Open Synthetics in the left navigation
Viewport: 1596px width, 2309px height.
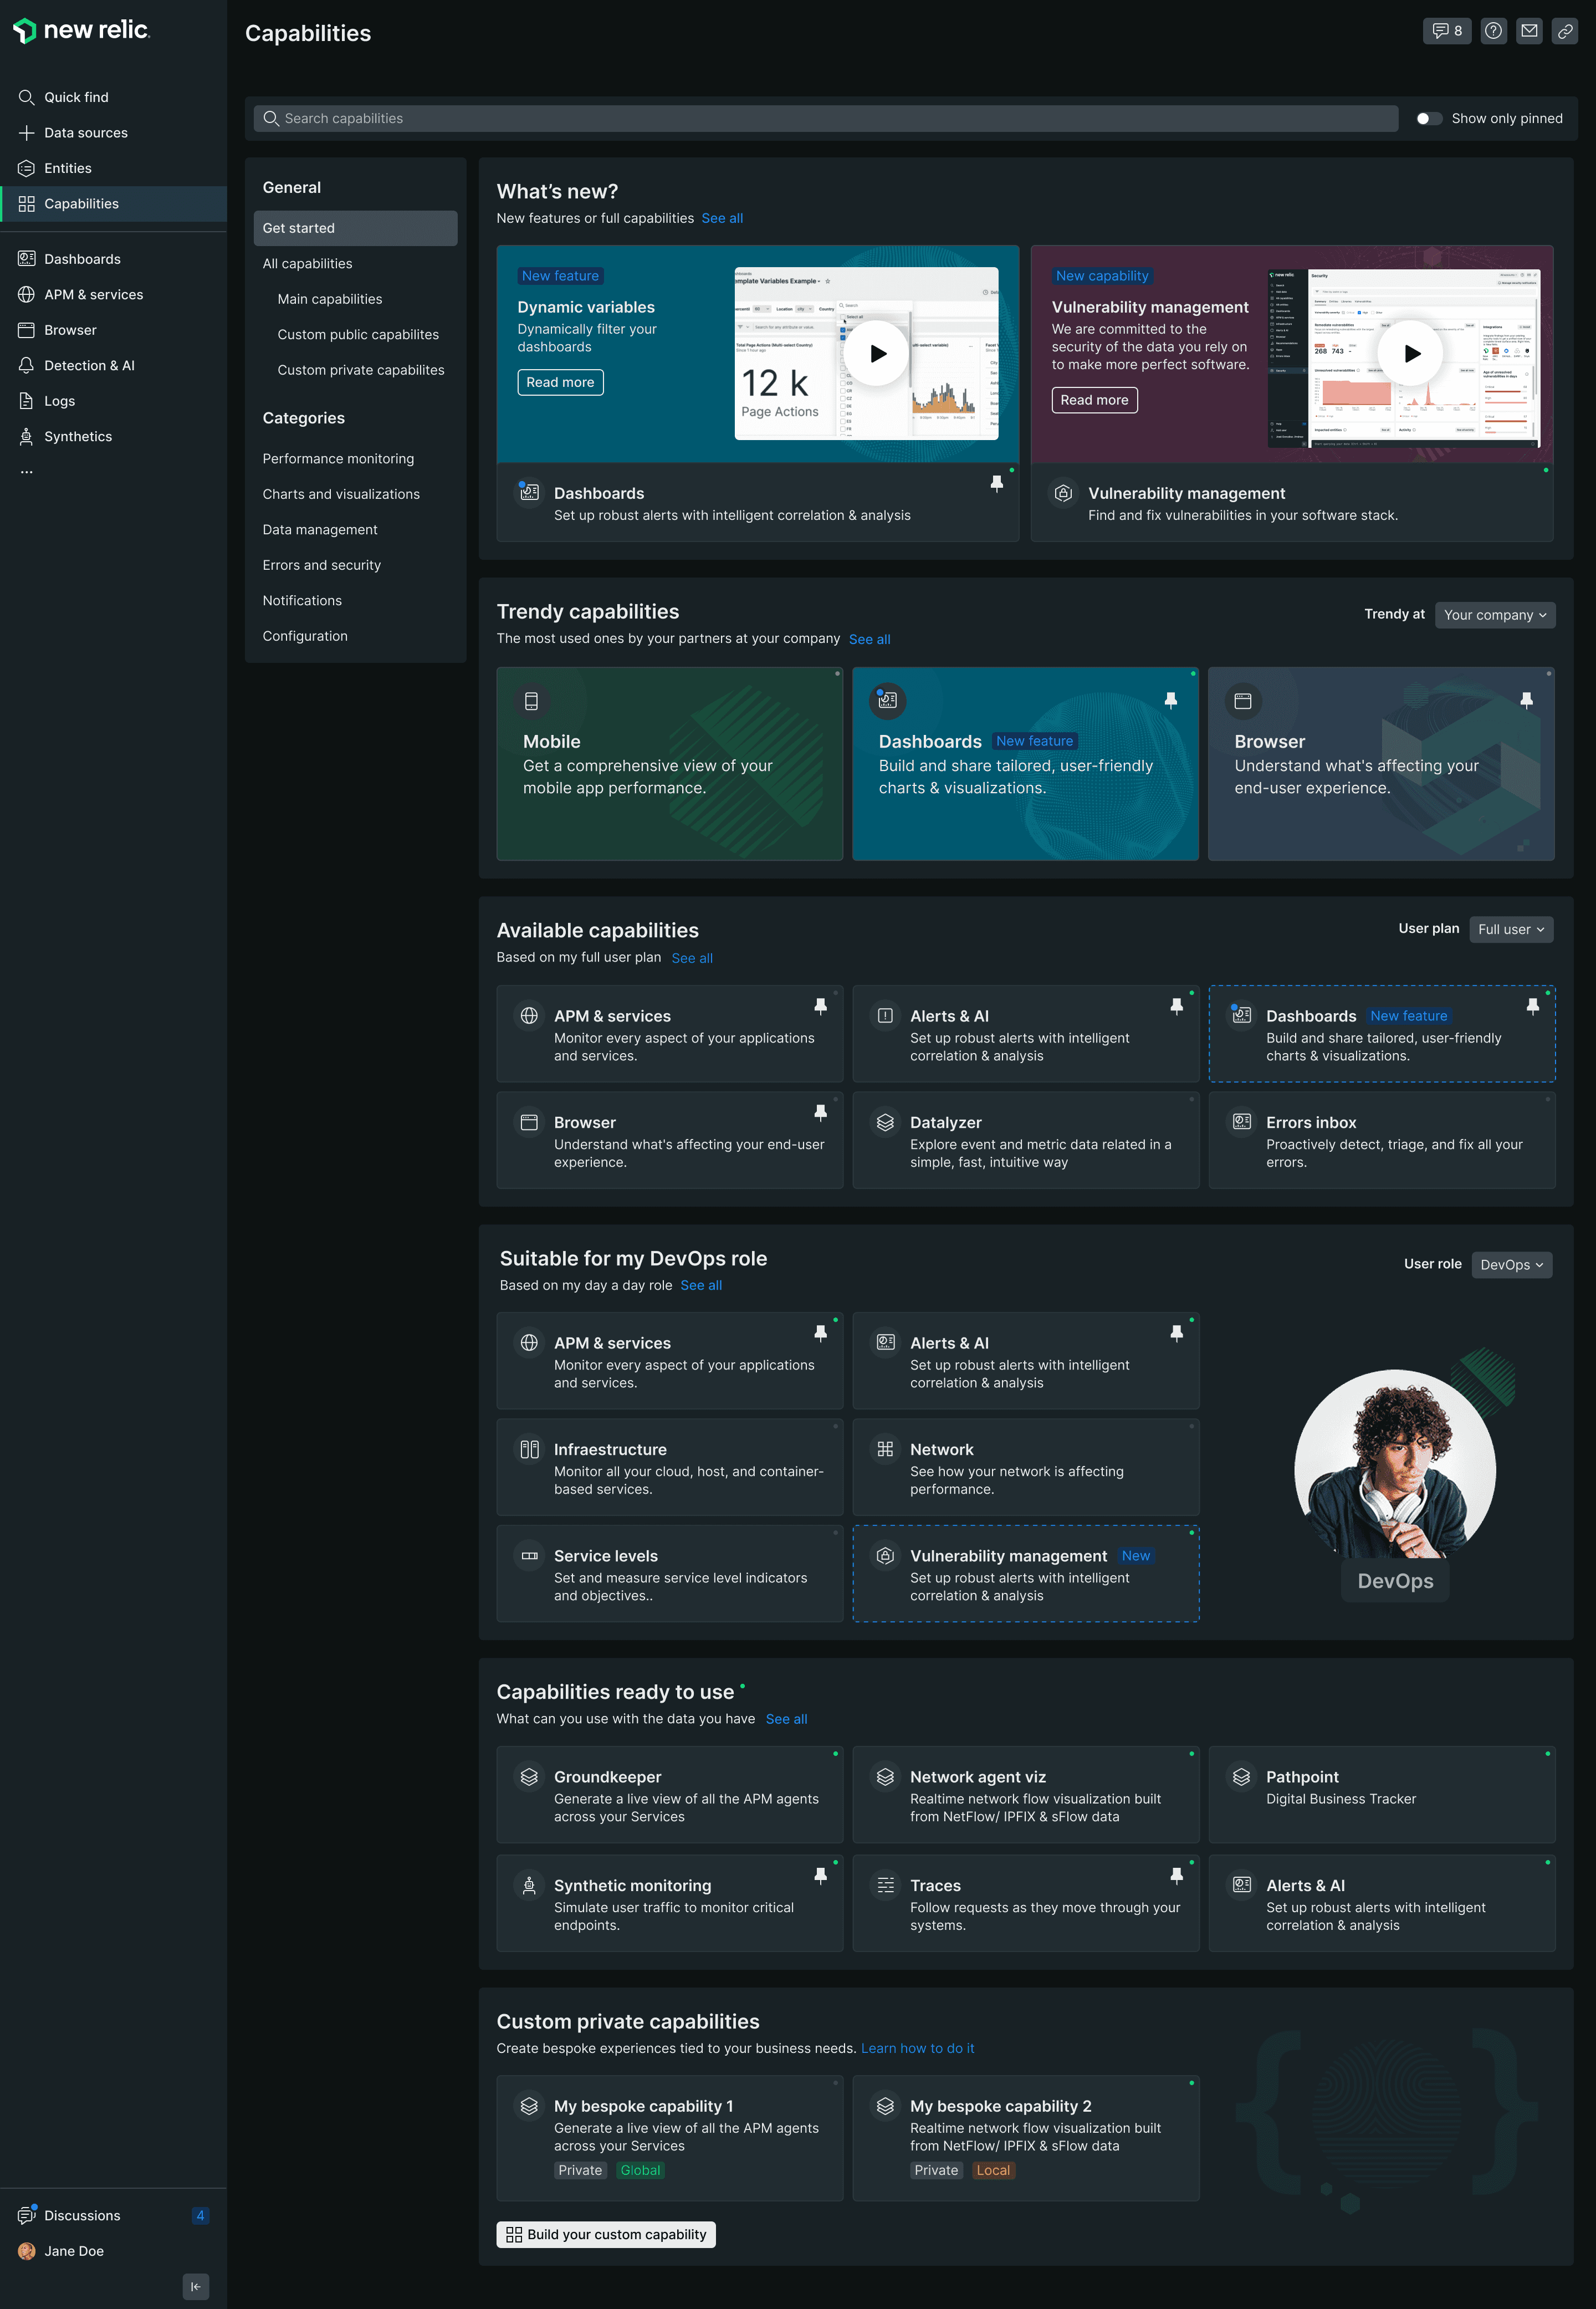[x=78, y=436]
